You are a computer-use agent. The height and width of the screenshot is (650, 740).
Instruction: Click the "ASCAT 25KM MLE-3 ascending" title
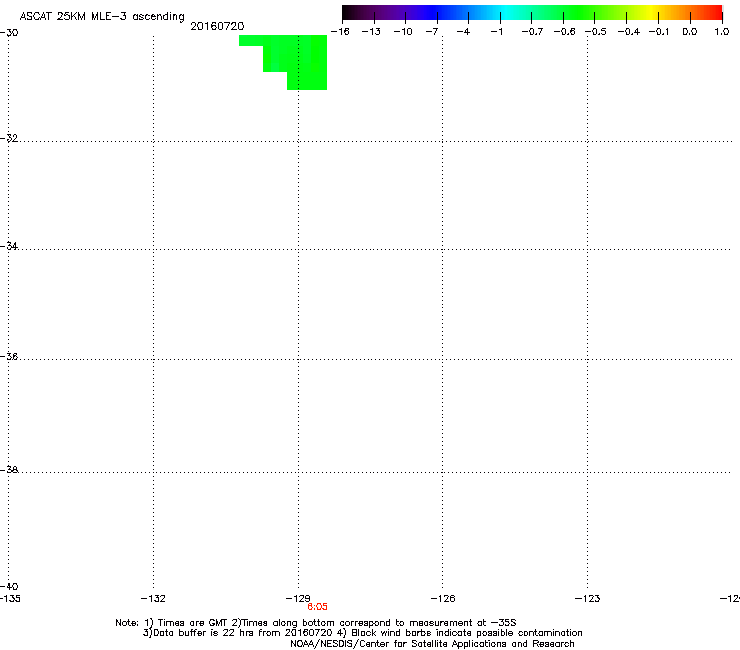(102, 17)
